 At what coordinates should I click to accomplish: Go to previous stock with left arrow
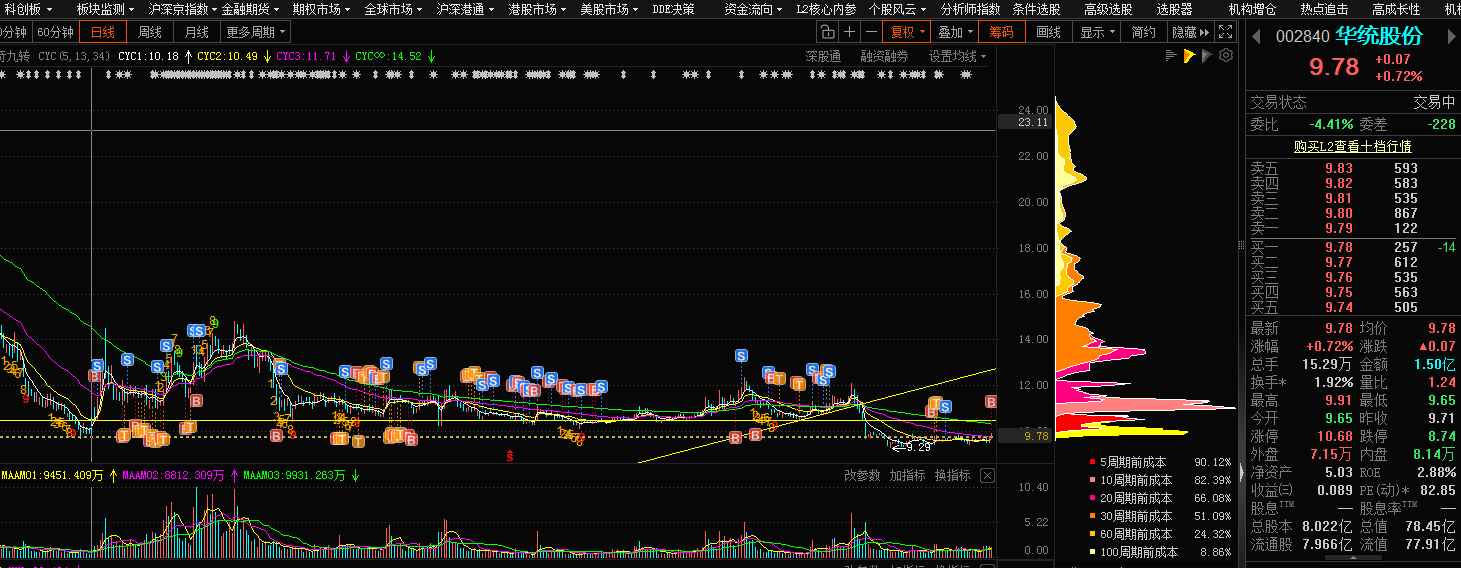(x=1256, y=37)
